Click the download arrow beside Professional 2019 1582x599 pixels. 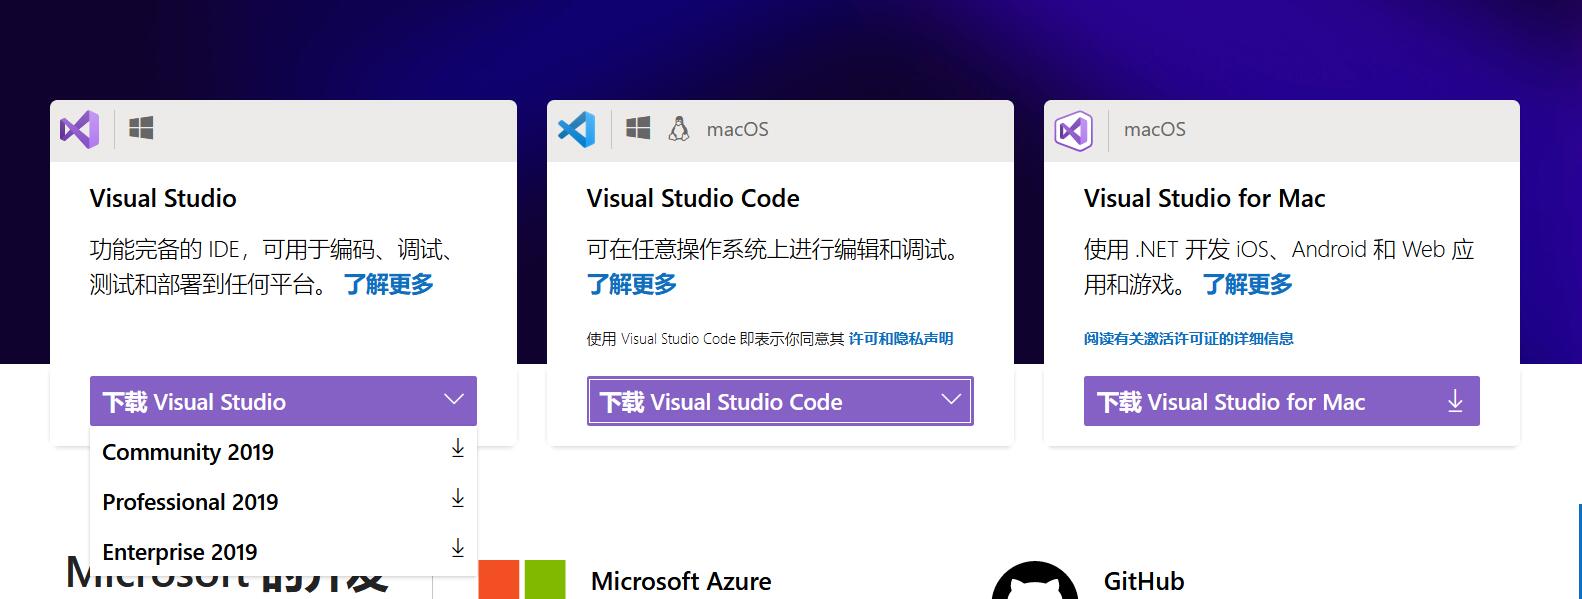(458, 499)
